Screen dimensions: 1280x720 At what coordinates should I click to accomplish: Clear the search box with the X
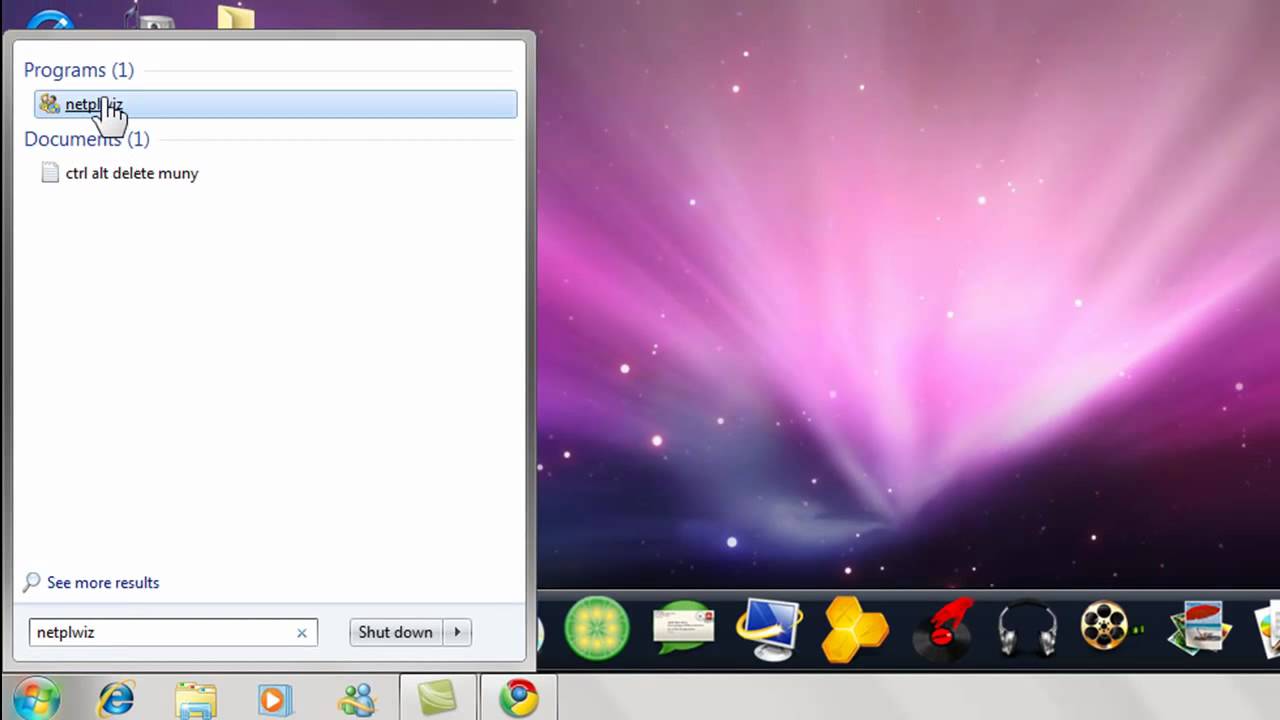302,633
